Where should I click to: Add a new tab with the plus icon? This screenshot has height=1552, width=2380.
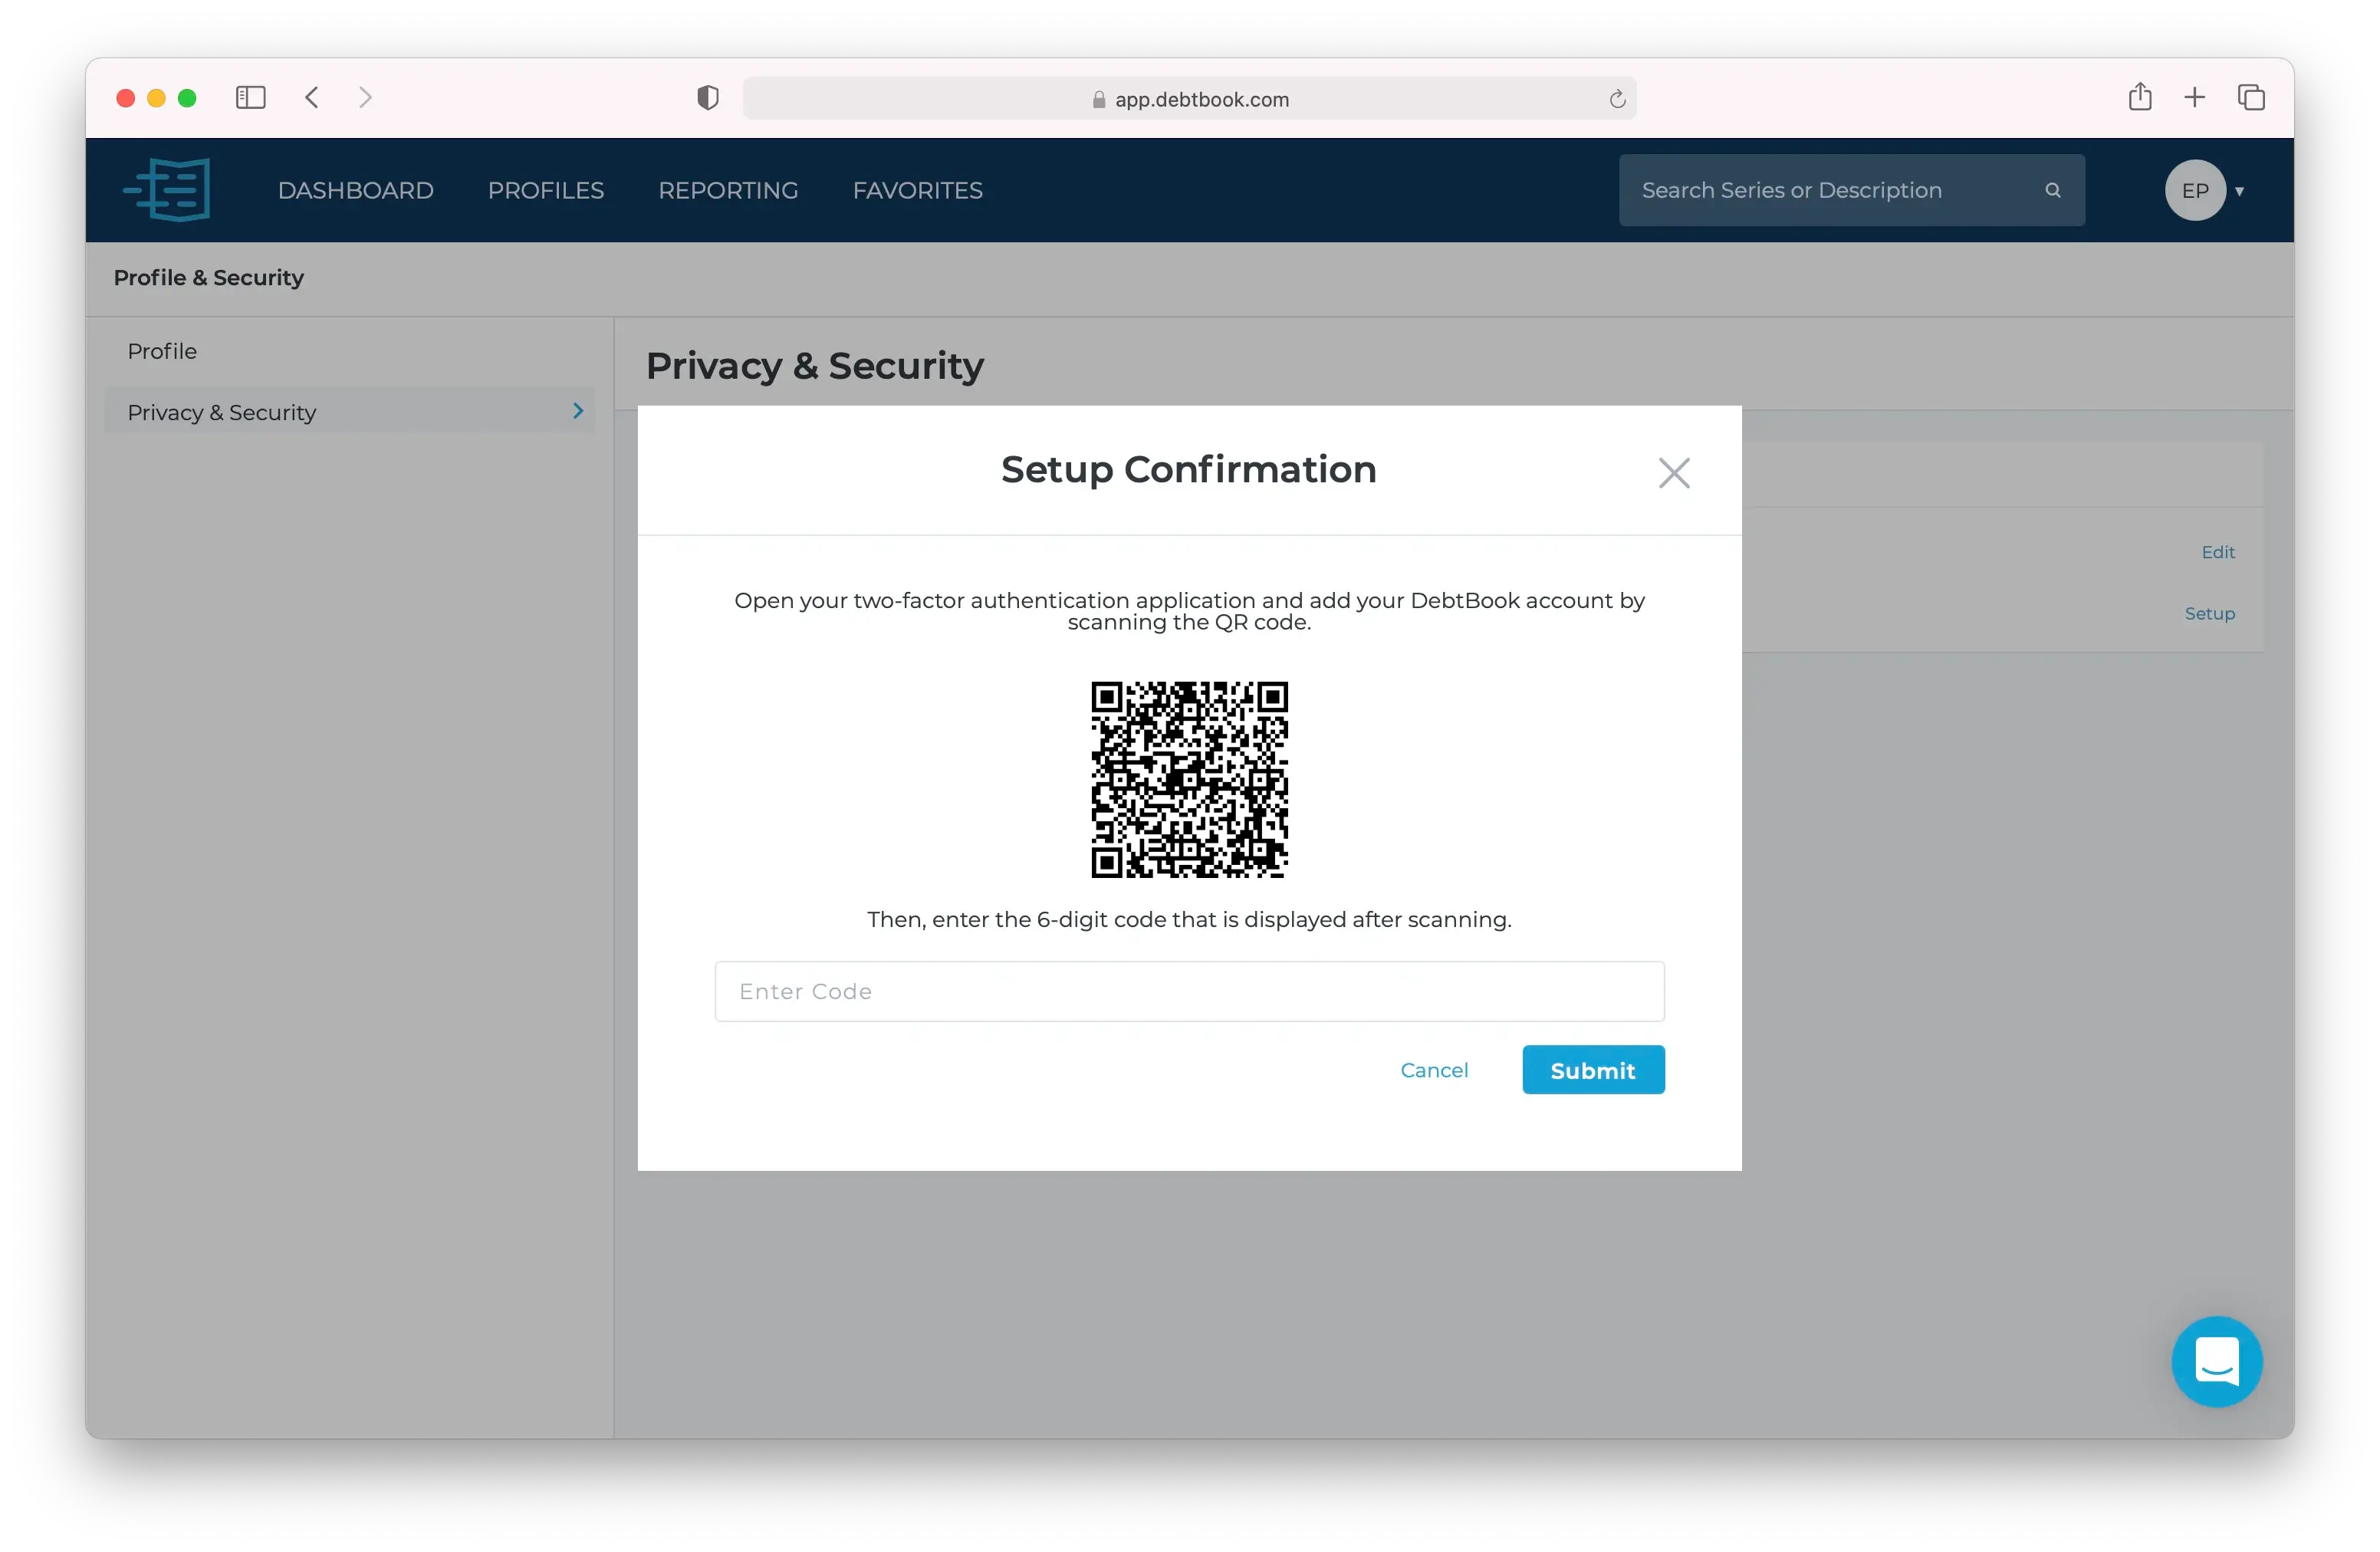[x=2195, y=97]
